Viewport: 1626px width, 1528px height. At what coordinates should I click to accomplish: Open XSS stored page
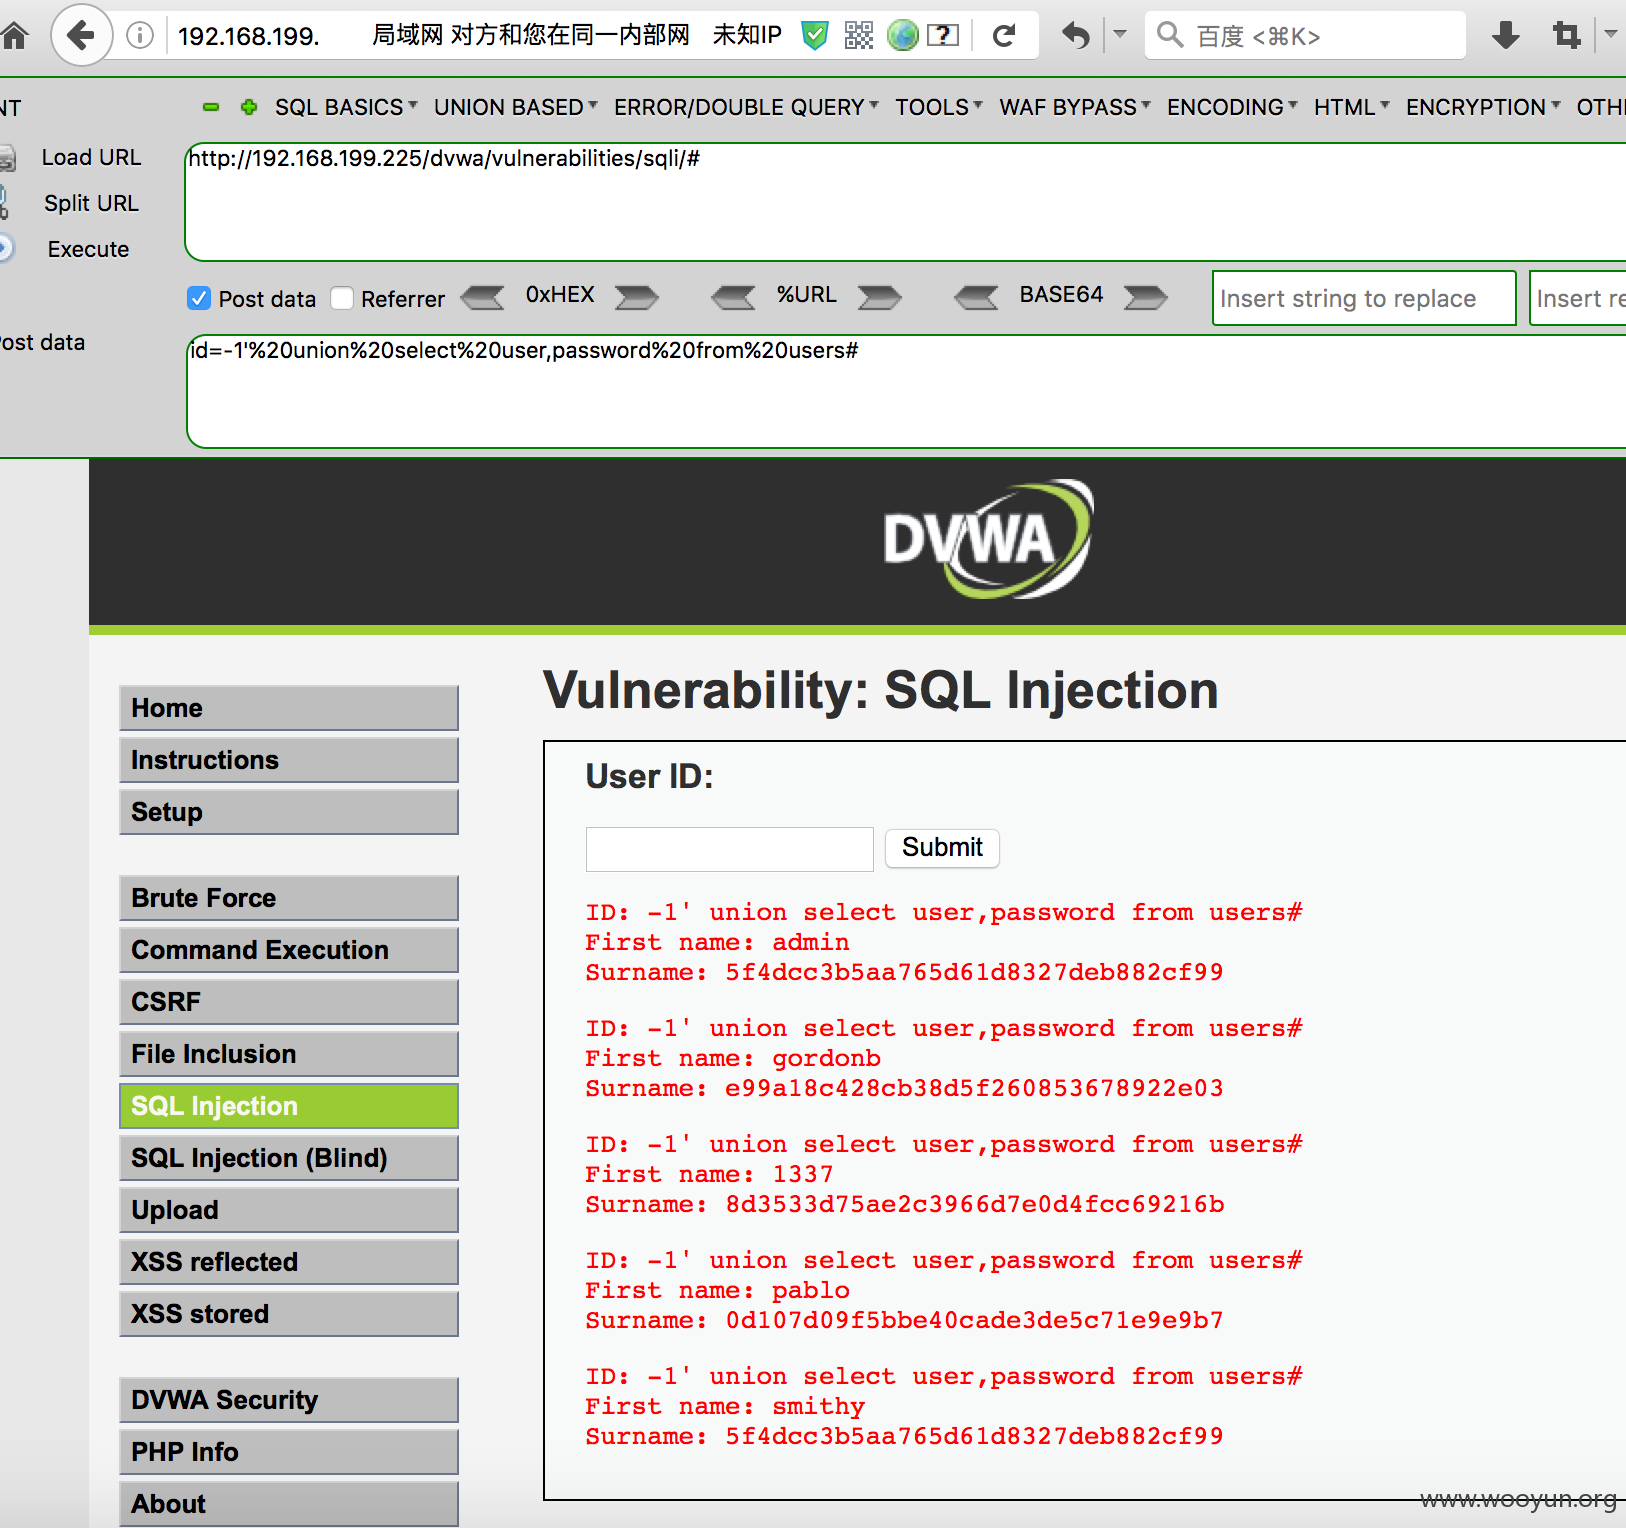click(x=289, y=1314)
